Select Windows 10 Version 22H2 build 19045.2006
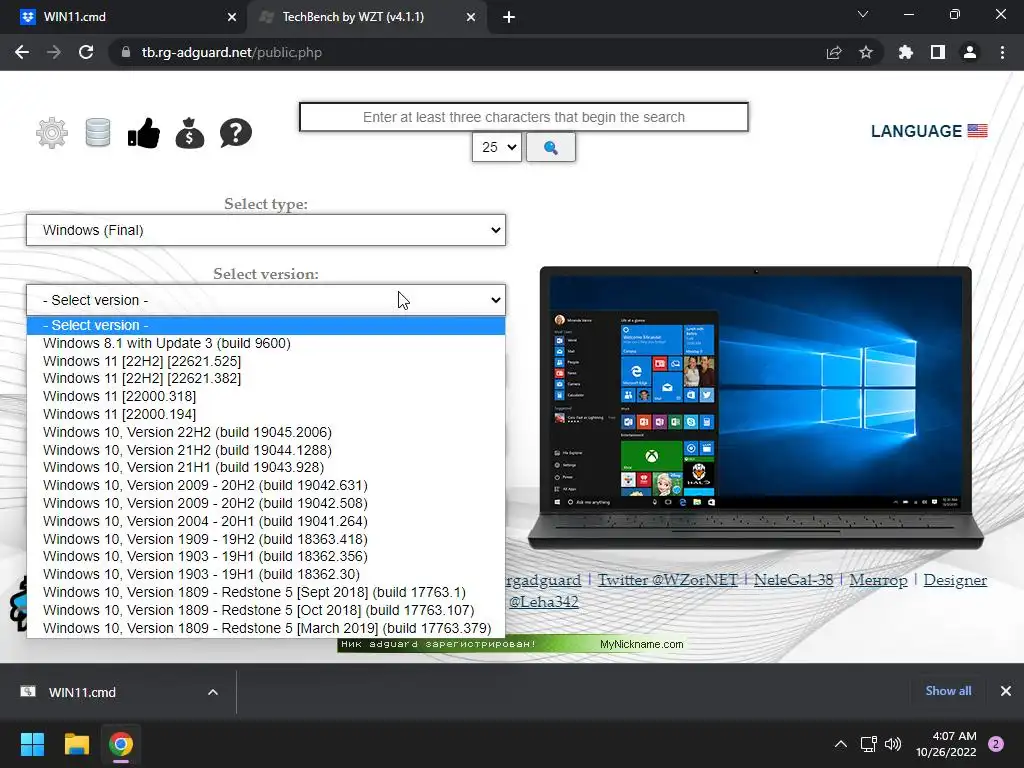The height and width of the screenshot is (768, 1024). [266, 432]
